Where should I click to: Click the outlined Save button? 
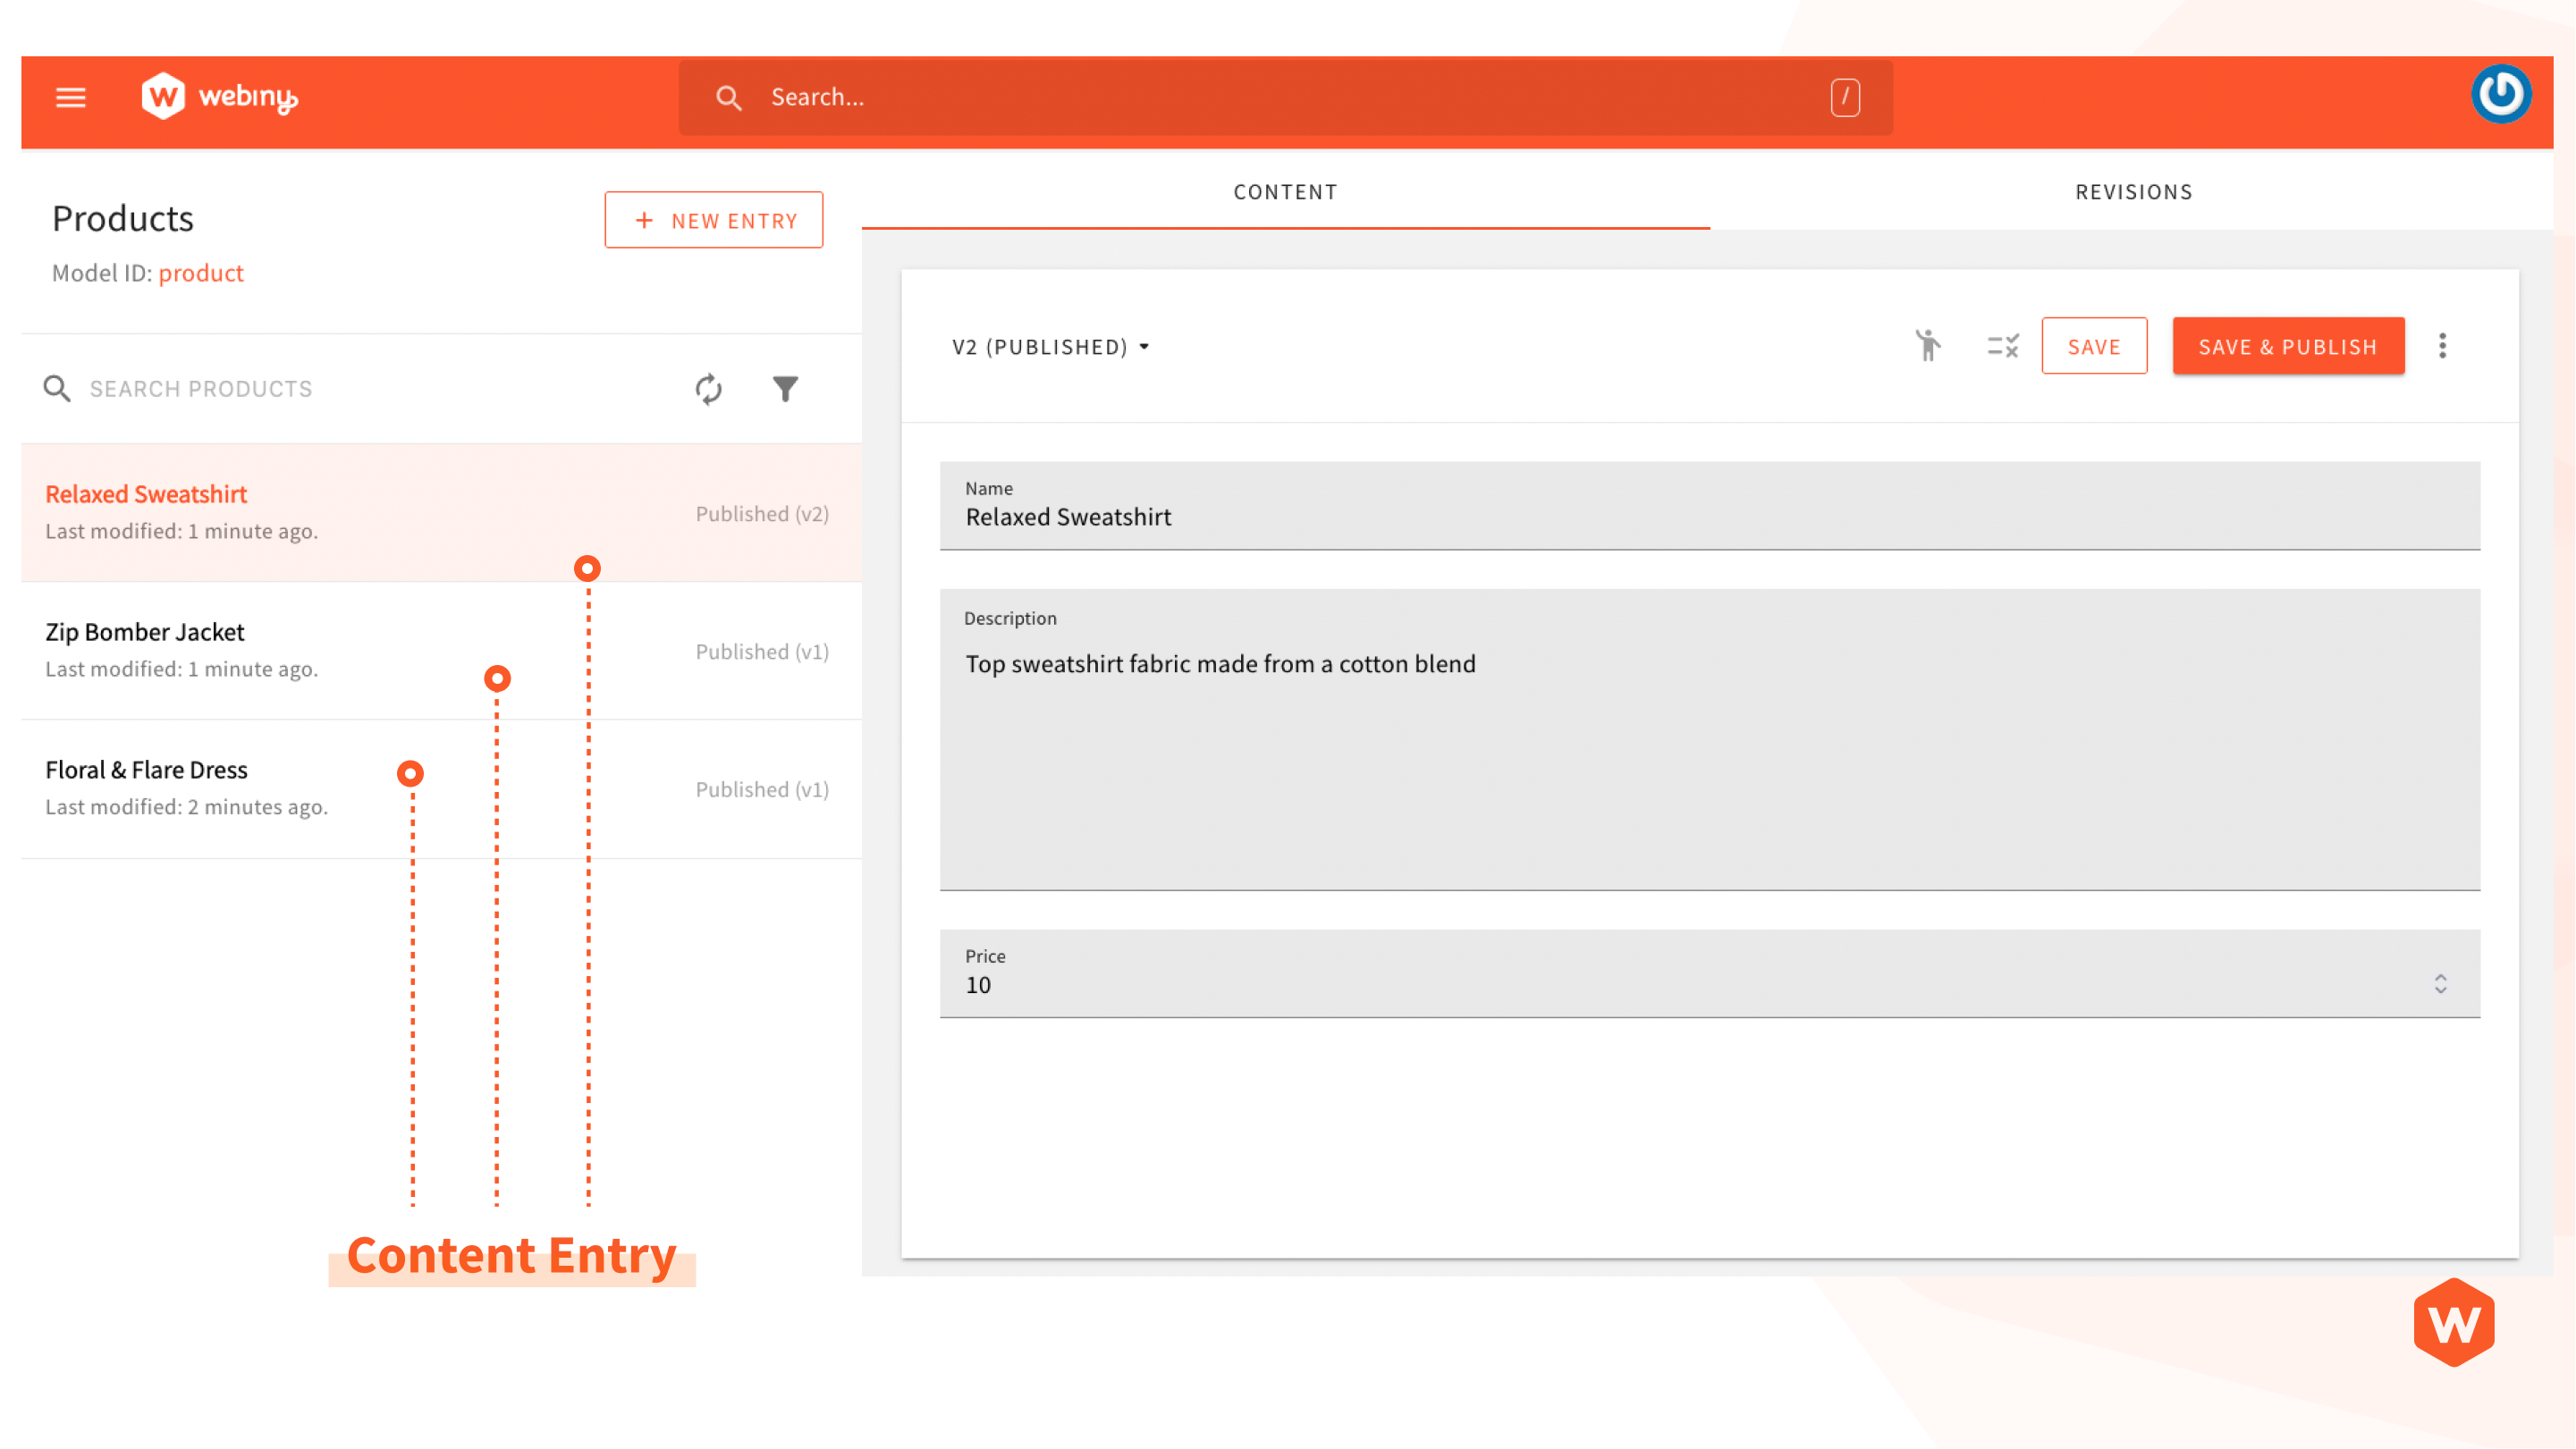(2093, 346)
